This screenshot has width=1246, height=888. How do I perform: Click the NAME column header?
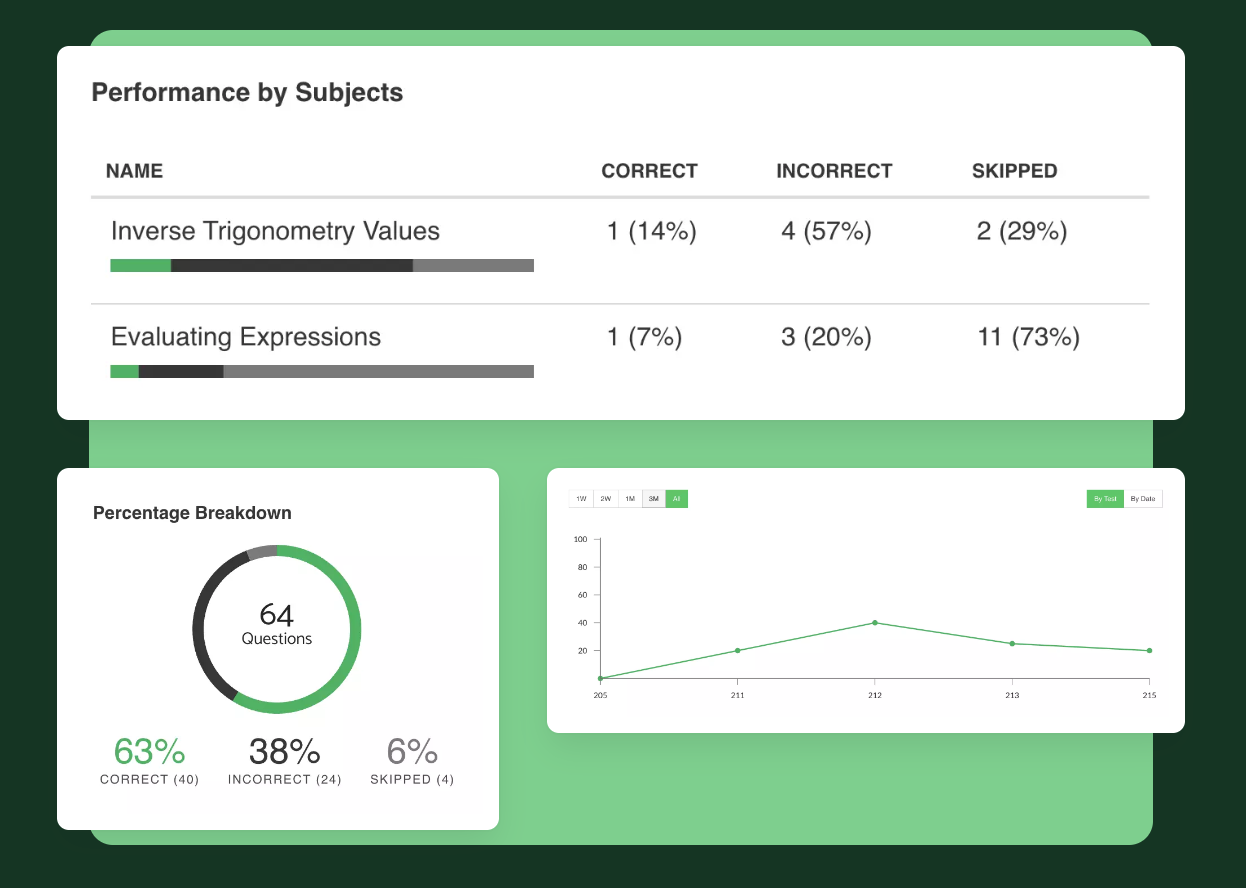tap(134, 171)
